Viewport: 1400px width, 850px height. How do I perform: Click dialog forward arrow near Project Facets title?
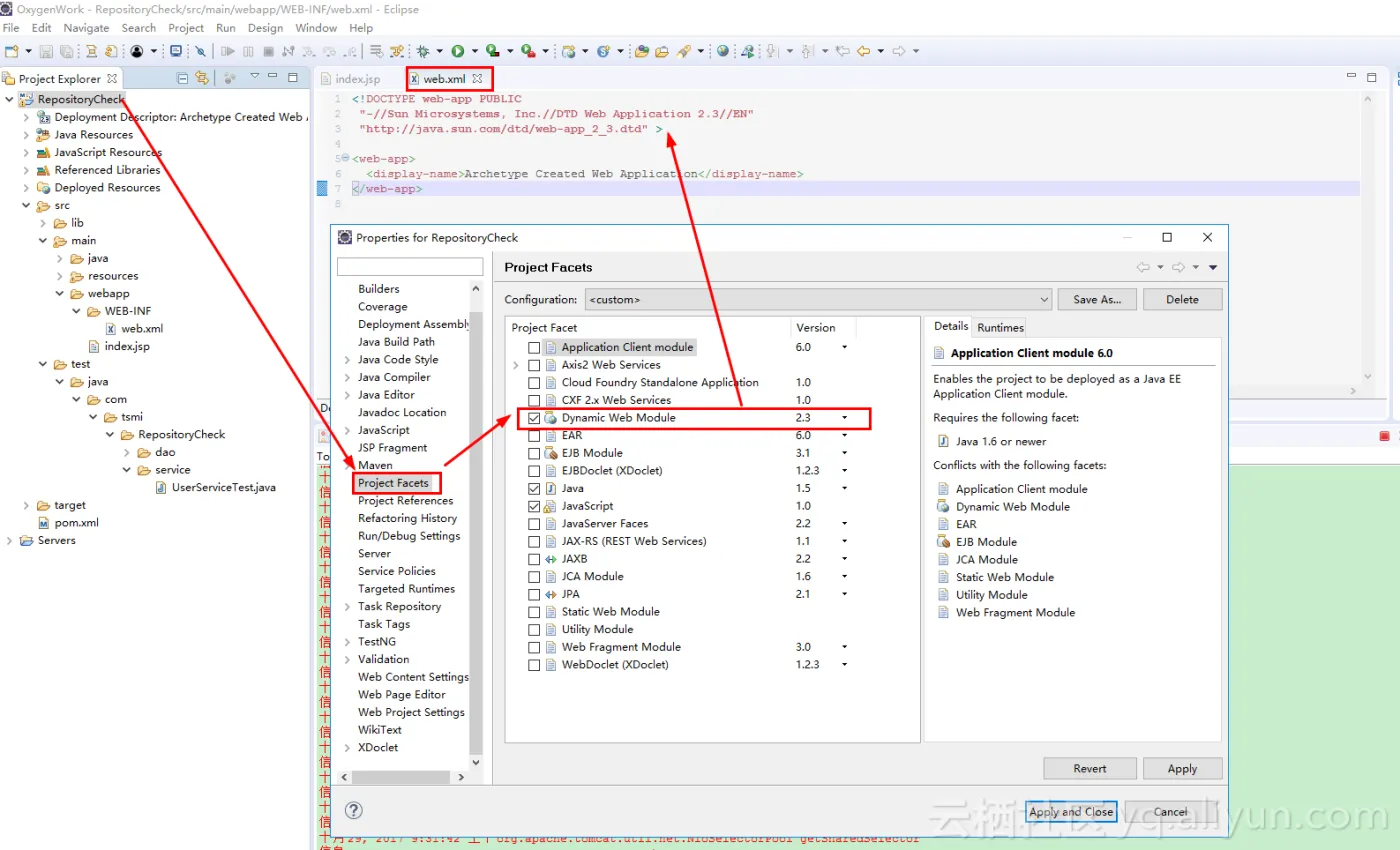[1178, 268]
